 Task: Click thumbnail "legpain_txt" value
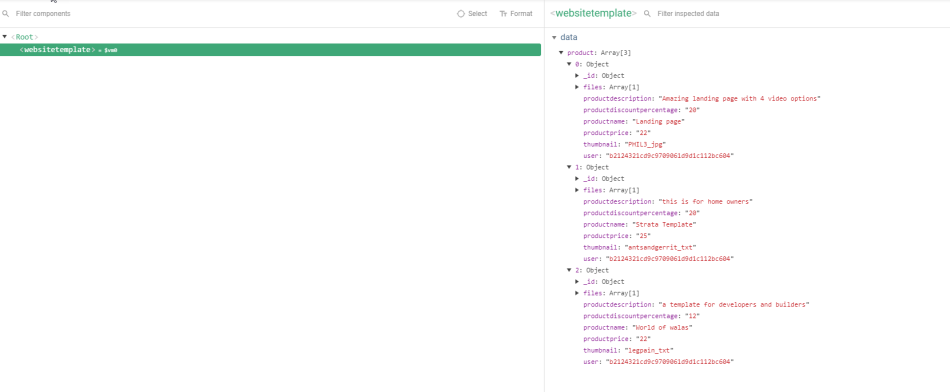pyautogui.click(x=649, y=350)
